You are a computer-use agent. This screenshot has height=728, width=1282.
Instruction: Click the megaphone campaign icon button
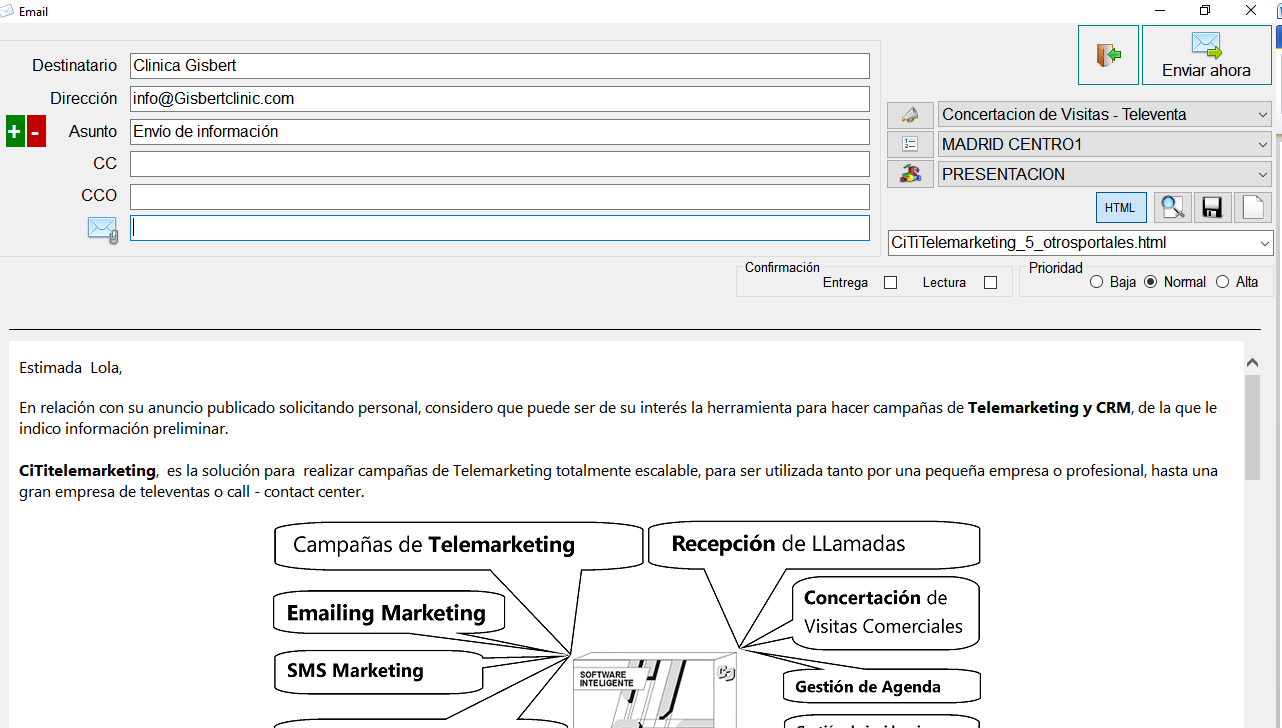point(910,115)
